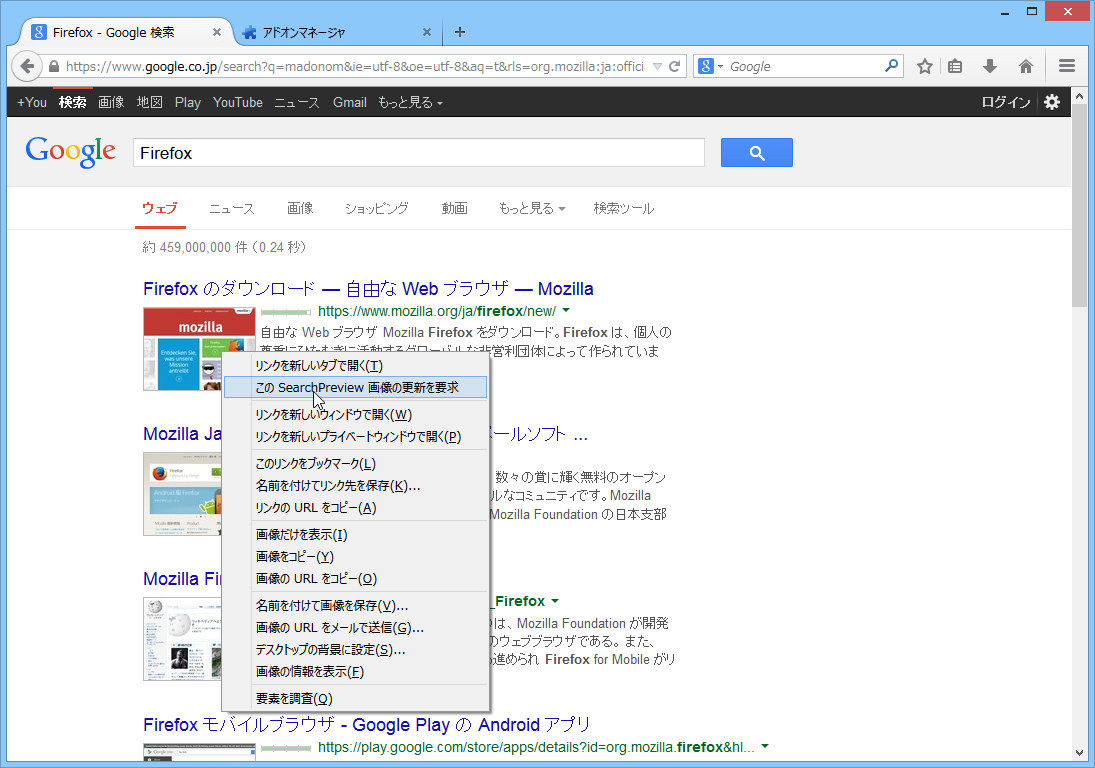This screenshot has width=1095, height=768.
Task: Go to homepage via the home icon
Action: point(1025,65)
